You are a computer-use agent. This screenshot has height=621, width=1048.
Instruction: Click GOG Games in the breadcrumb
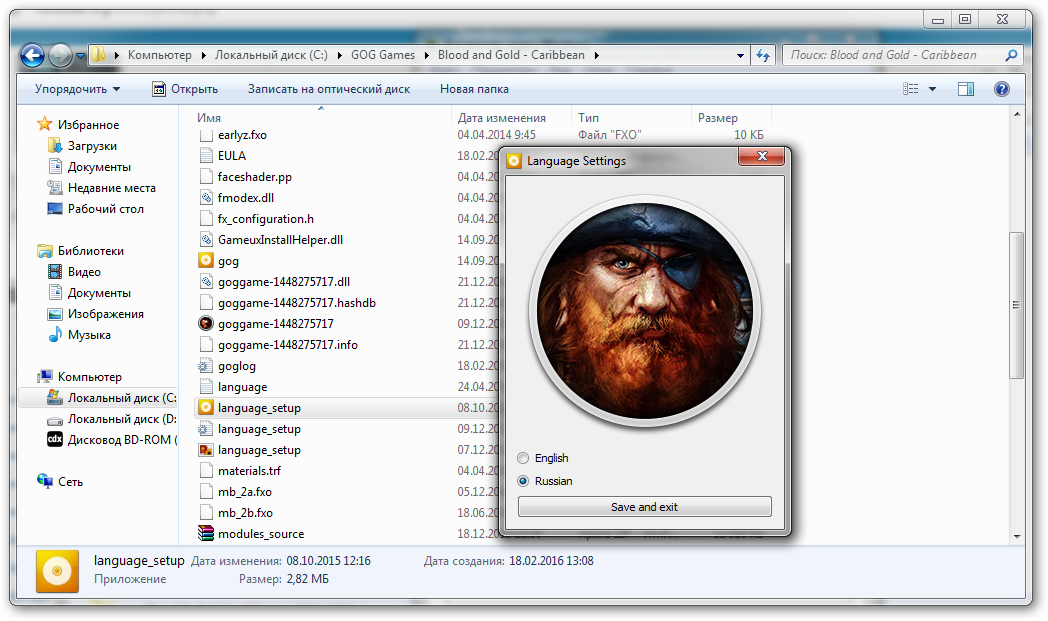pyautogui.click(x=383, y=55)
